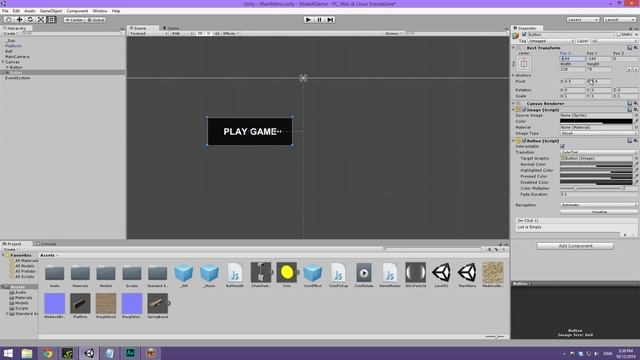Open Rect Transform help book icon
The height and width of the screenshot is (360, 640).
coord(630,48)
